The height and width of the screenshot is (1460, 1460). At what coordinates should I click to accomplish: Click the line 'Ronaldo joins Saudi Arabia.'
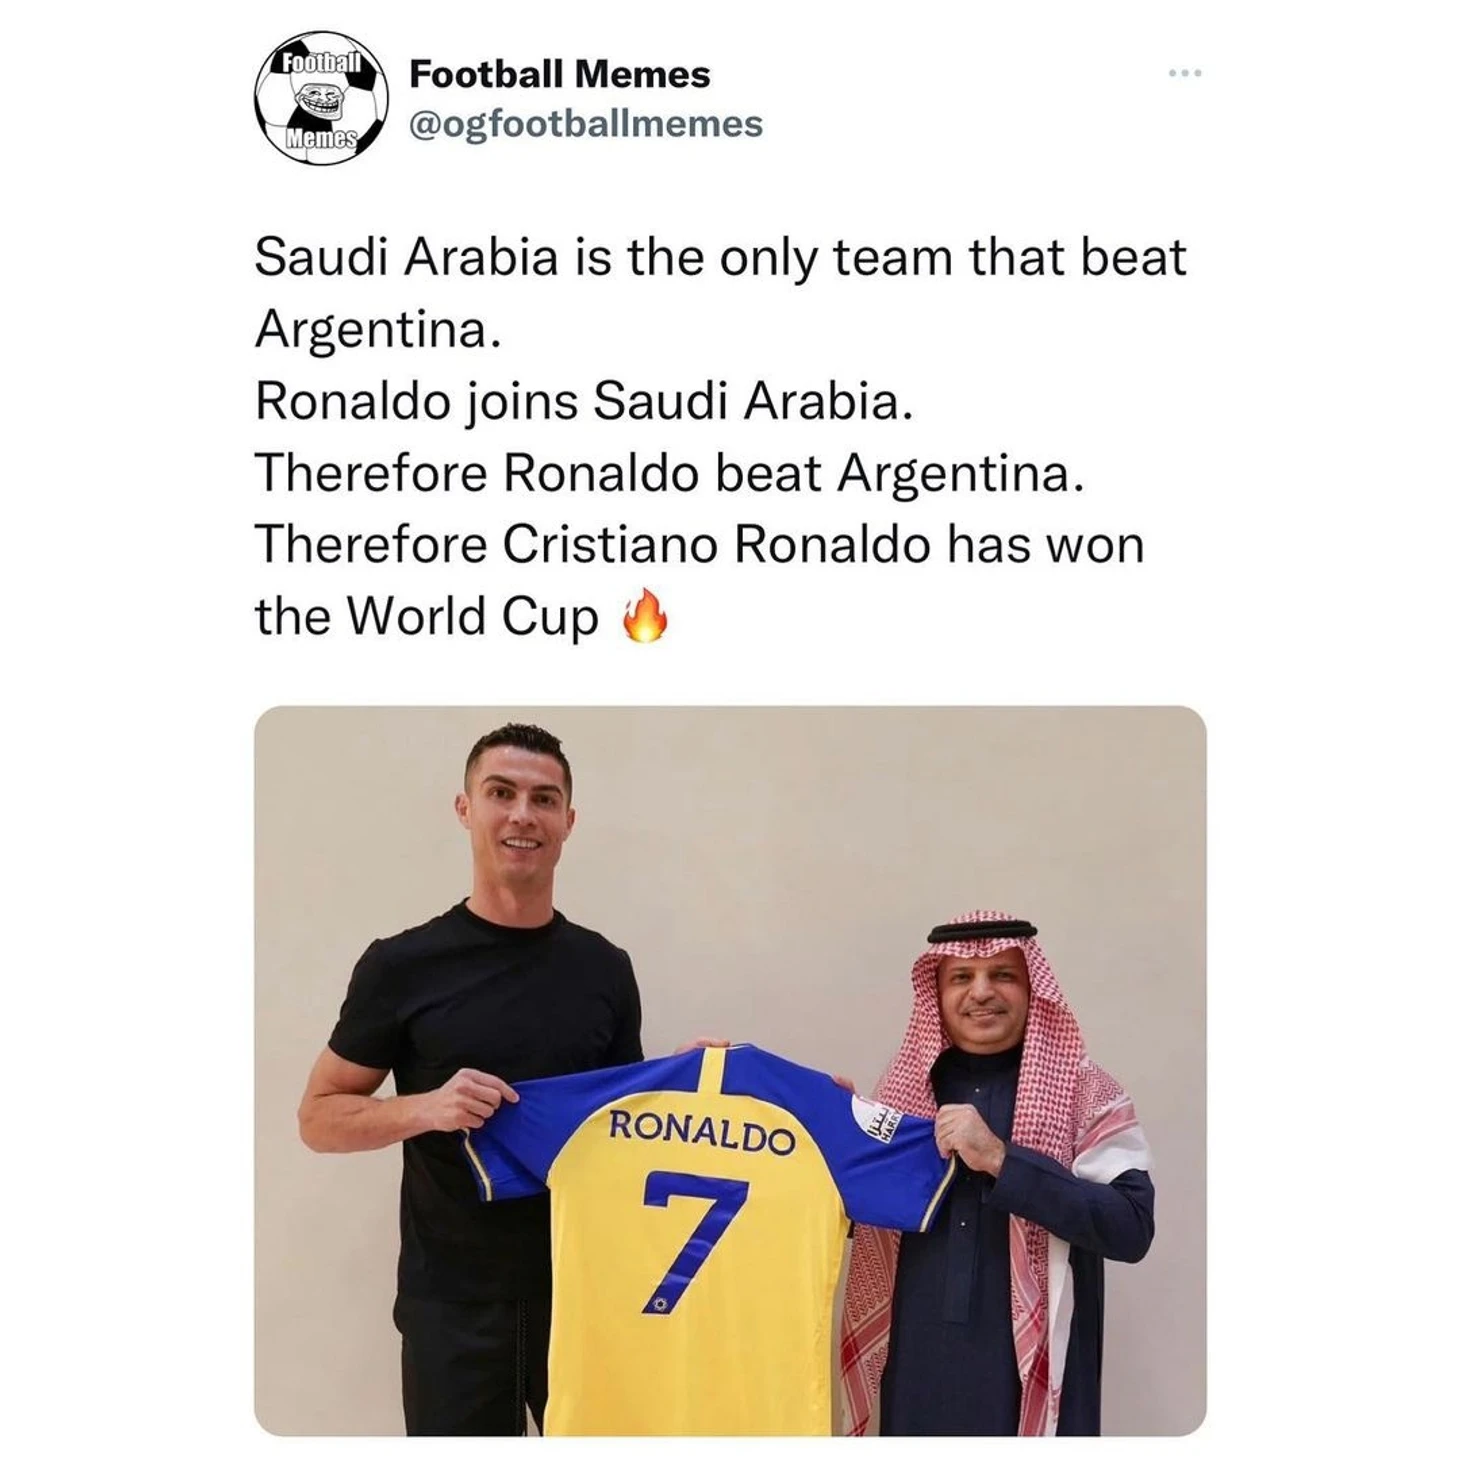584,402
